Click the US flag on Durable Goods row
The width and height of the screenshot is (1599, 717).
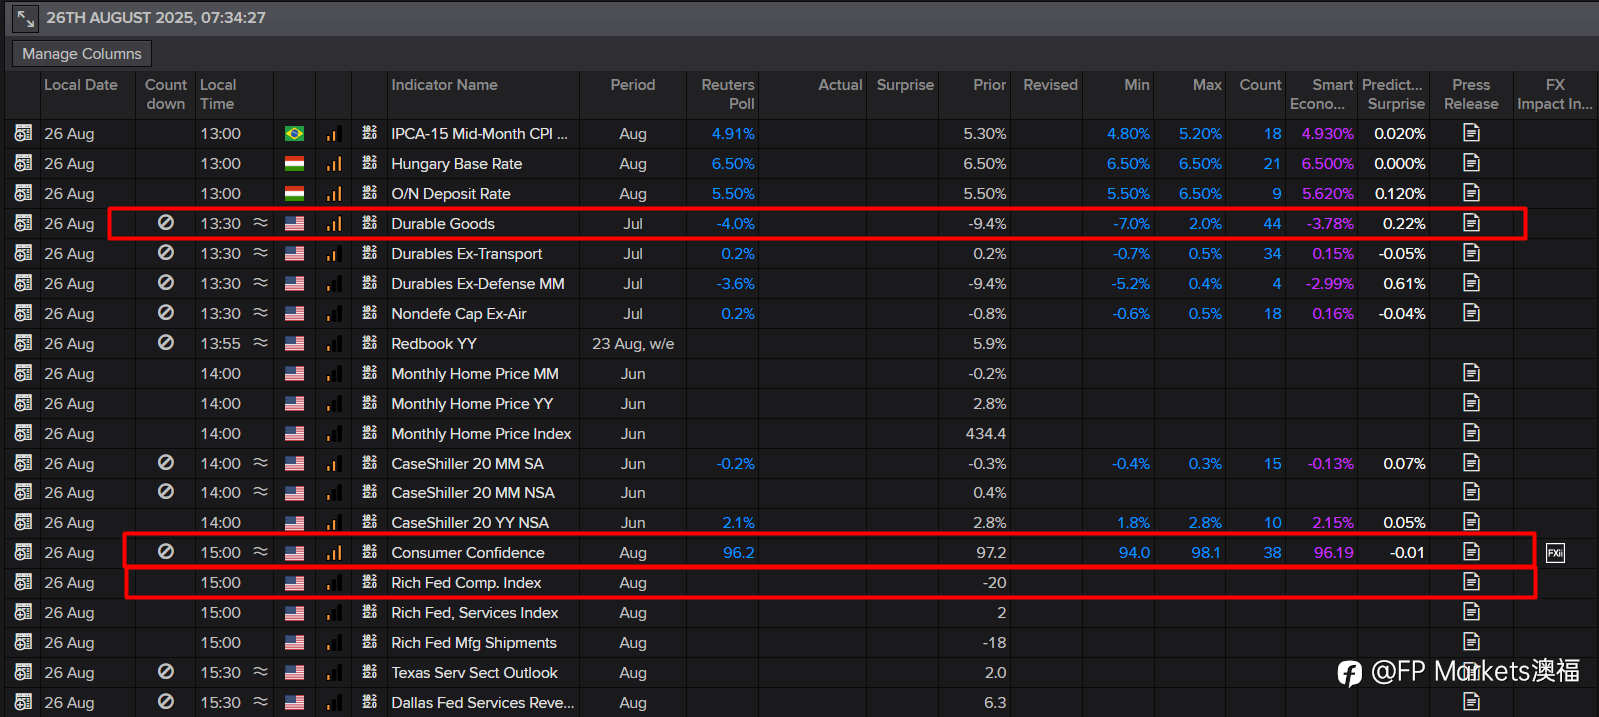[x=294, y=223]
